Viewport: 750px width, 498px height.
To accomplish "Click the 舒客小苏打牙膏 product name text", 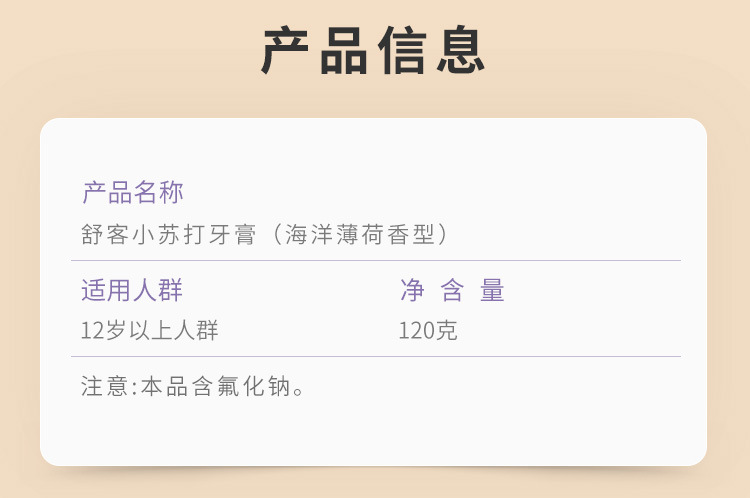I will tap(175, 233).
